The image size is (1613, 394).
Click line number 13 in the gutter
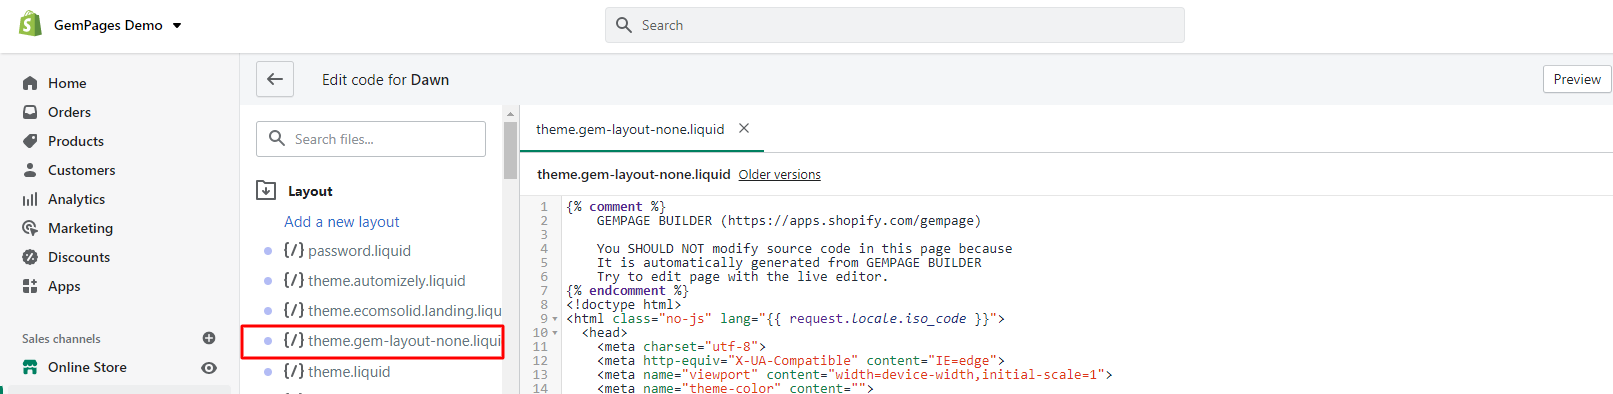540,375
